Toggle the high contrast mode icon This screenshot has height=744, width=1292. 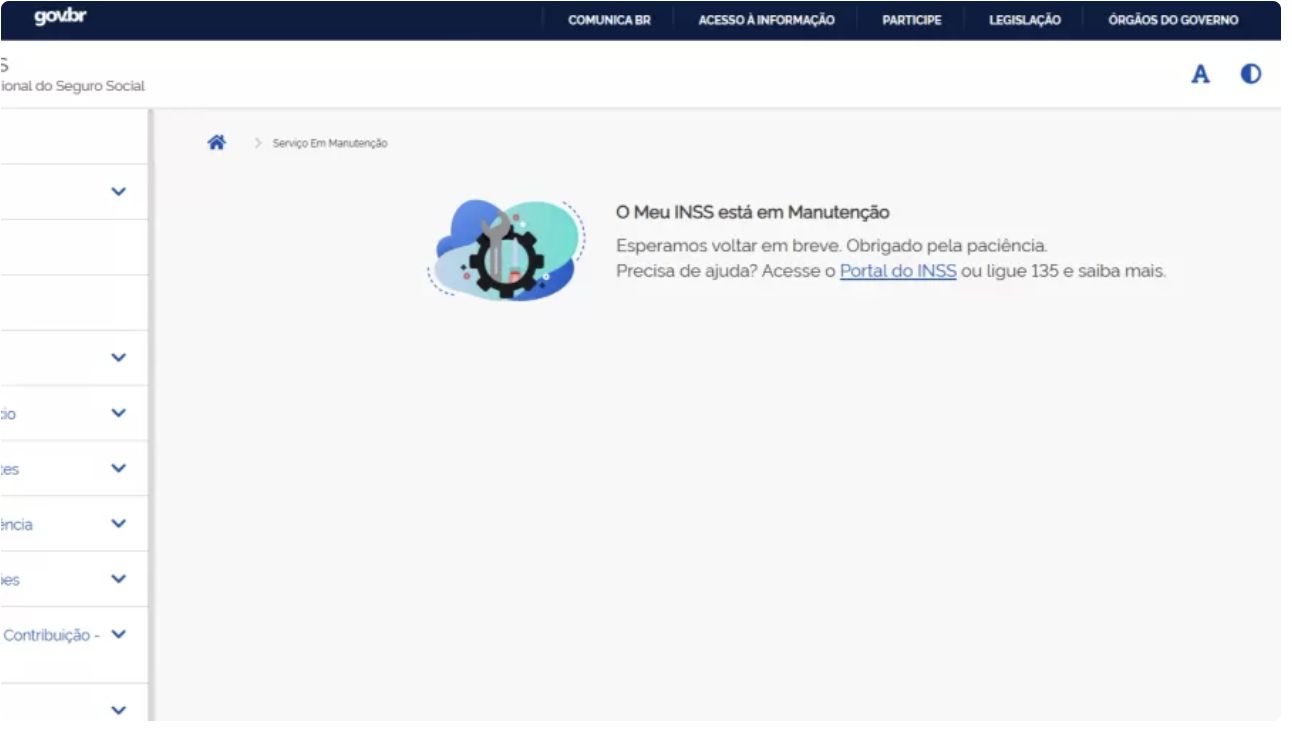pos(1251,74)
